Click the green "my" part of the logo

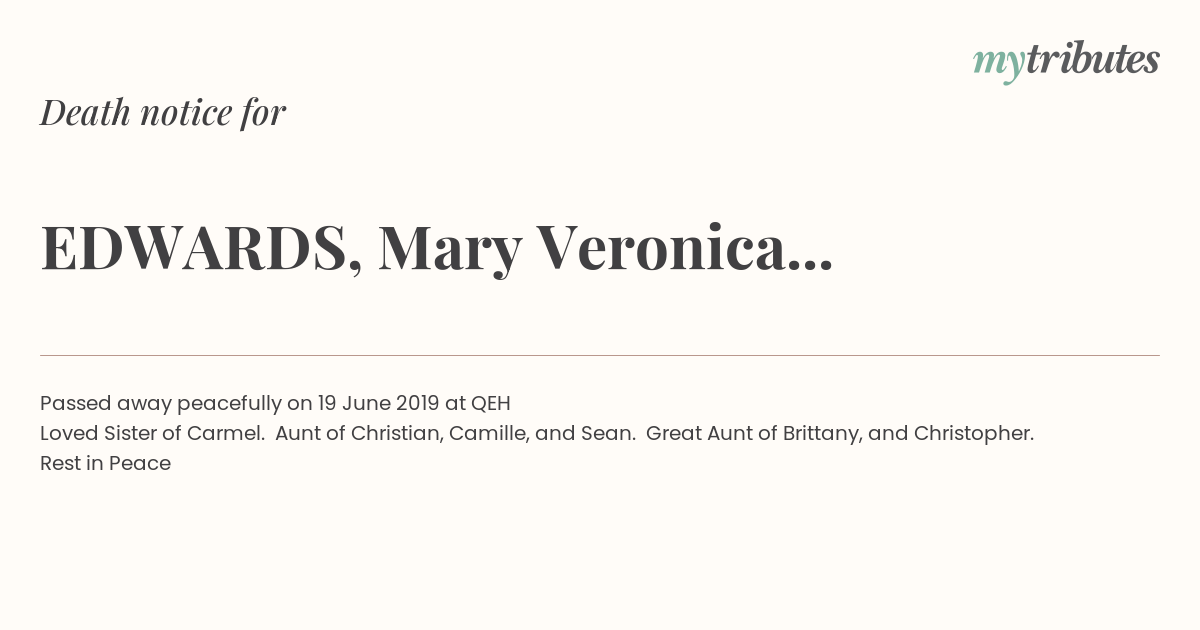[x=999, y=65]
